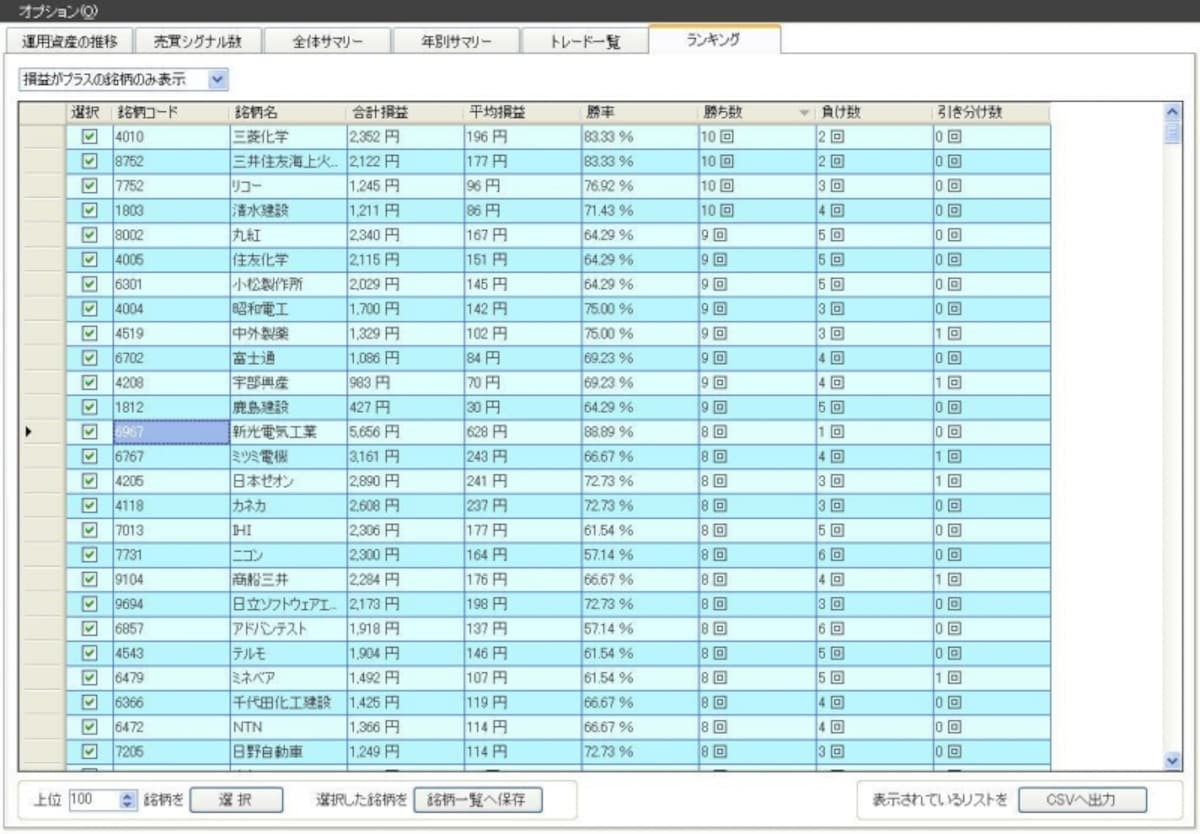This screenshot has width=1200, height=834.
Task: Uncheck the checkbox for 7205 日野自動車
Action: (x=90, y=751)
